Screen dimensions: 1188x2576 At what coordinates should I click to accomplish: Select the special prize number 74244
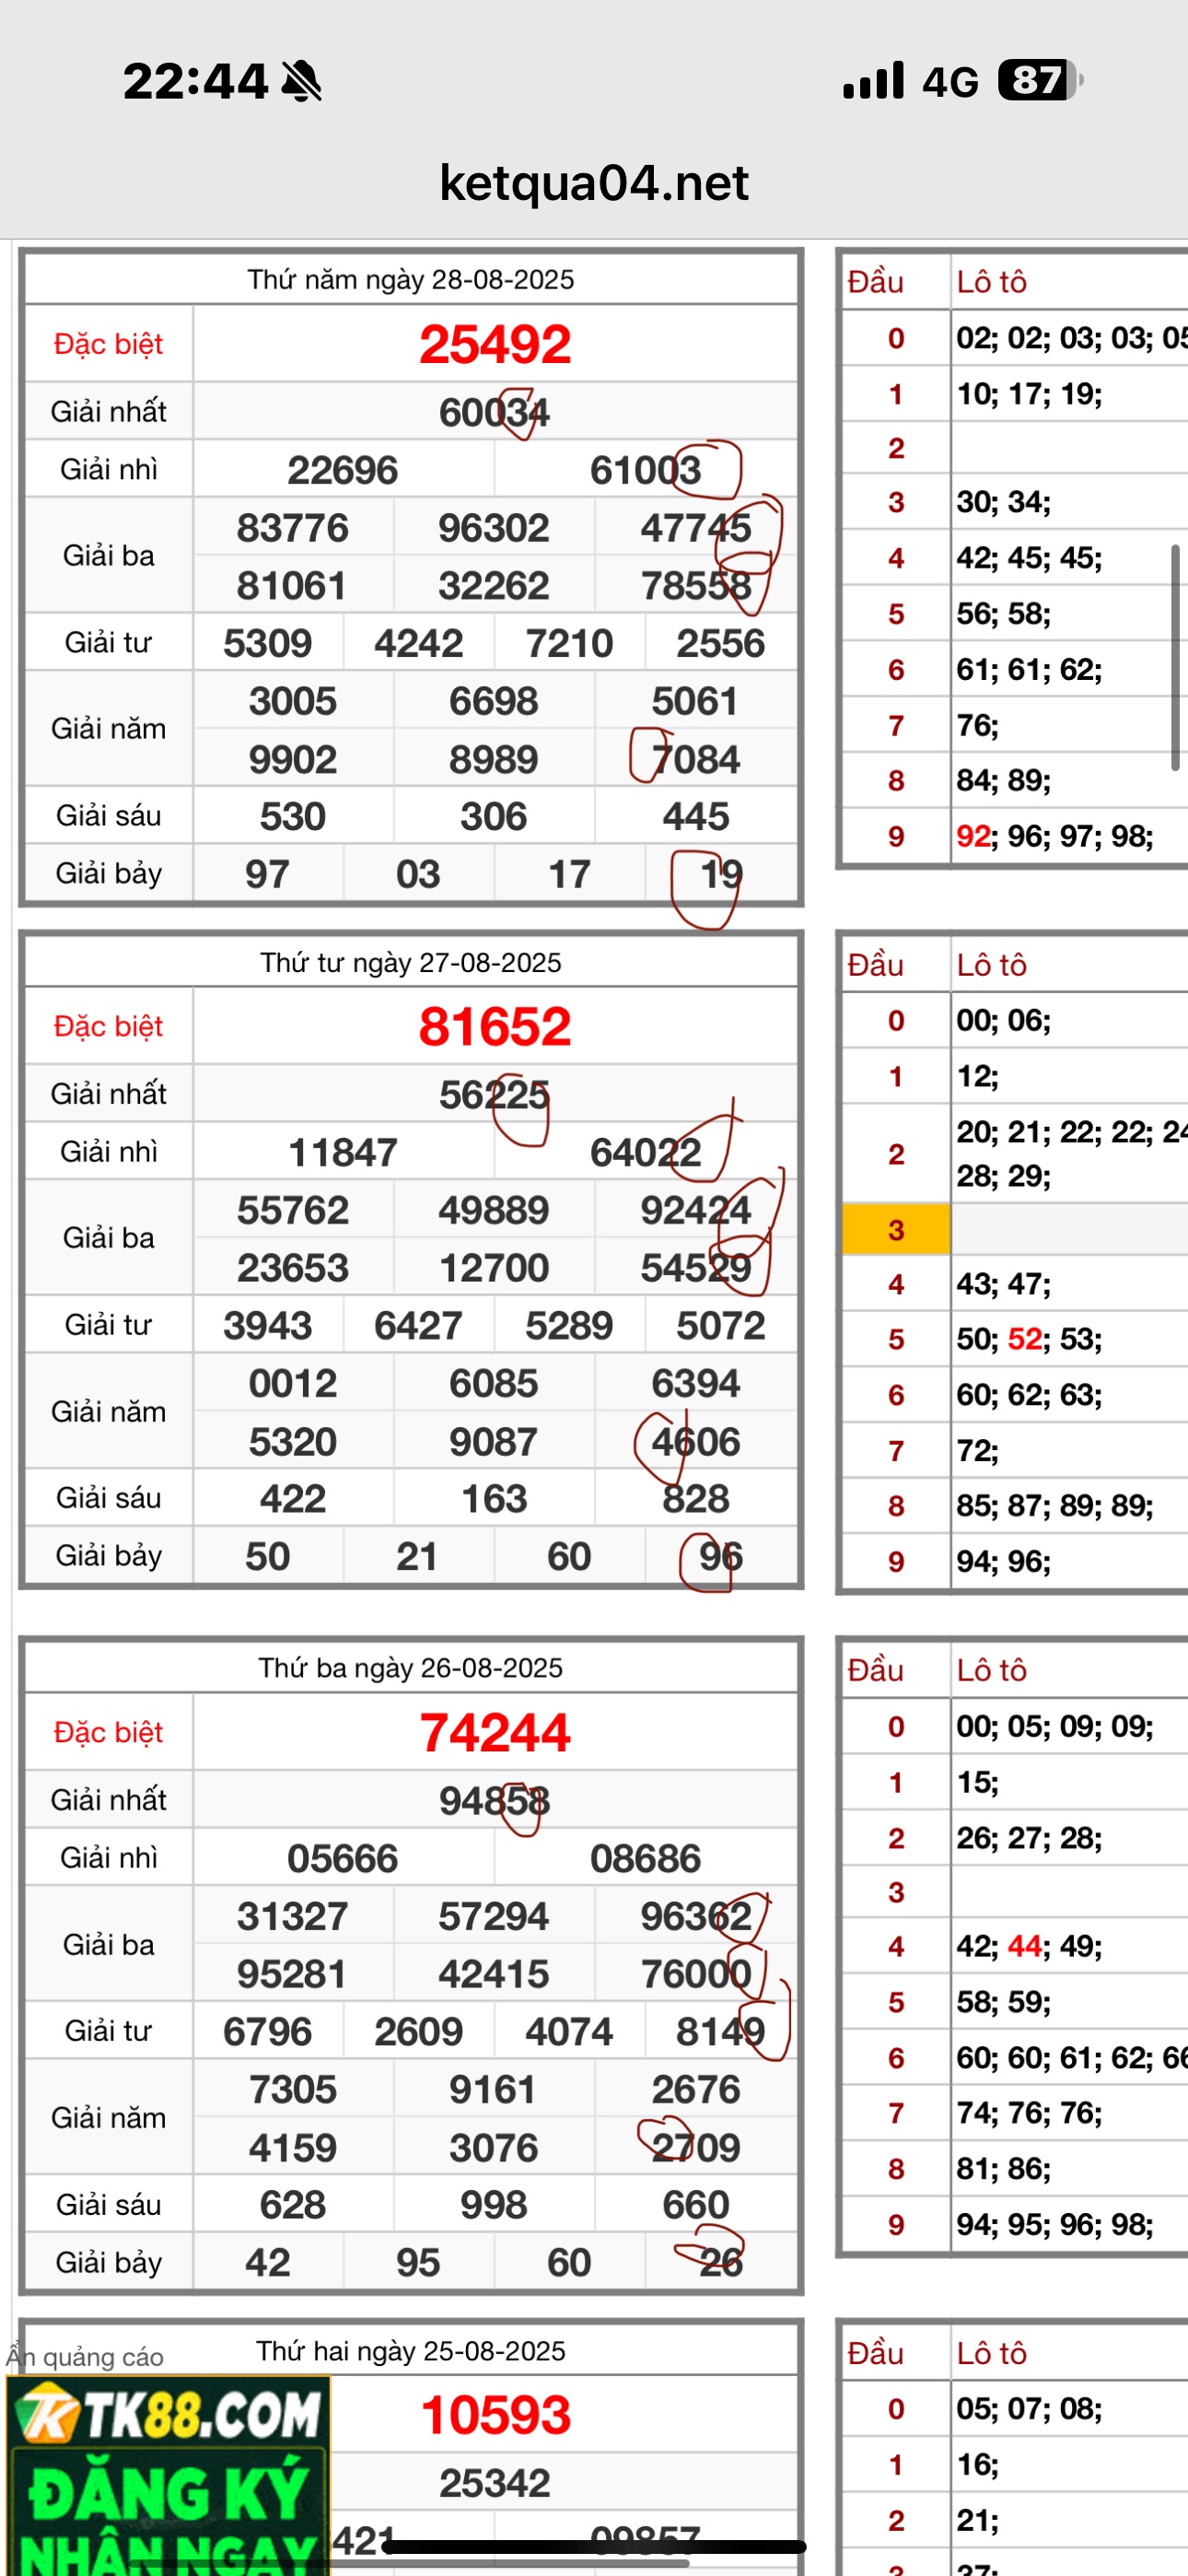point(495,1732)
